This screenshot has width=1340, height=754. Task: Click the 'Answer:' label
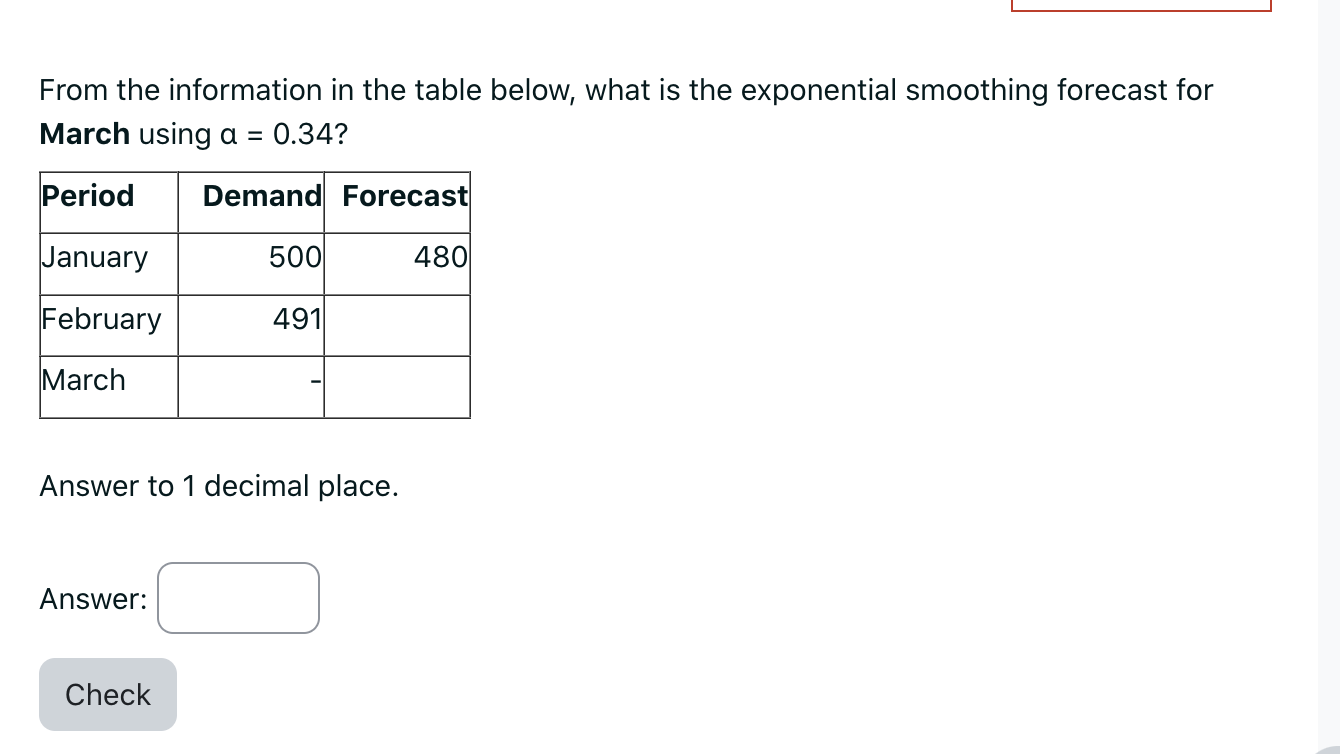coord(93,599)
